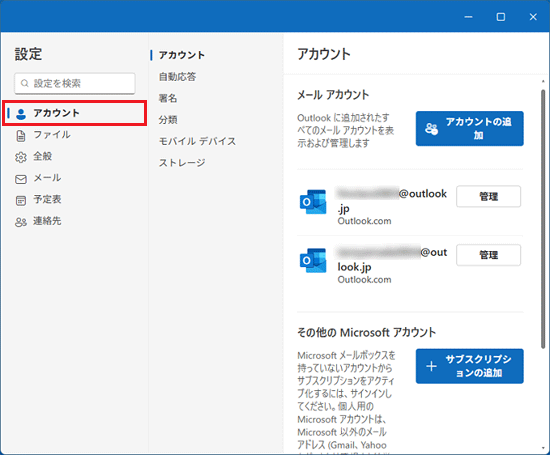Click 管理 for the @outlook .jp account
The width and height of the screenshot is (550, 455).
click(489, 196)
